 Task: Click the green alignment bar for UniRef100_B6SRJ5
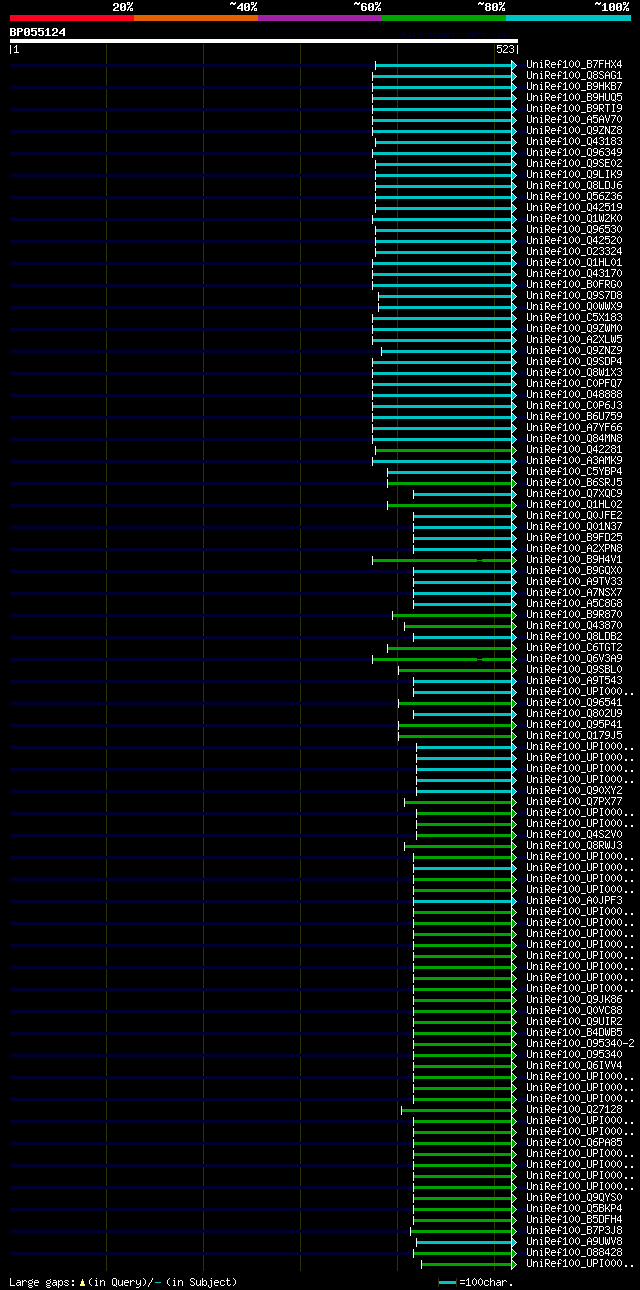pyautogui.click(x=451, y=483)
